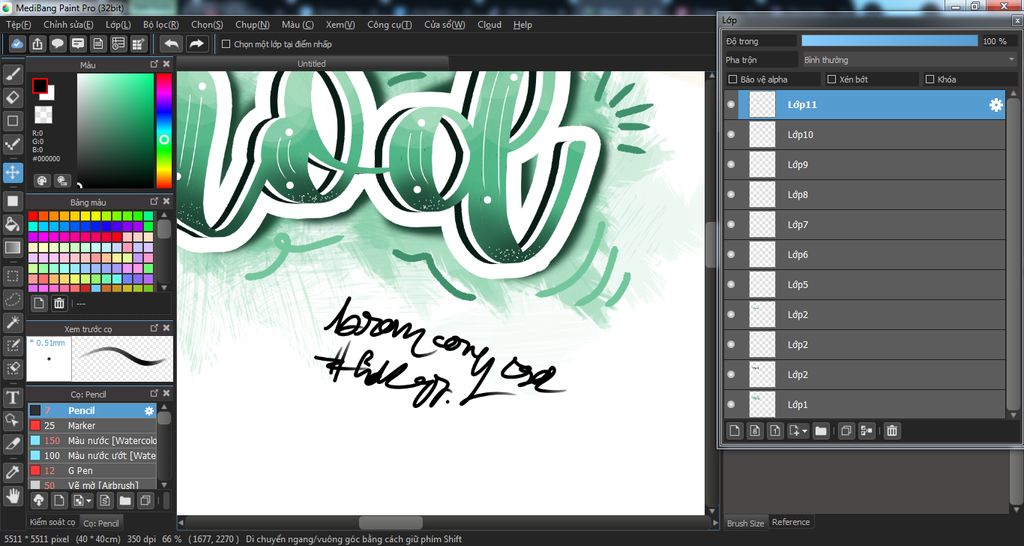Toggle 'Xén bớt' clipping checkbox

coord(831,79)
